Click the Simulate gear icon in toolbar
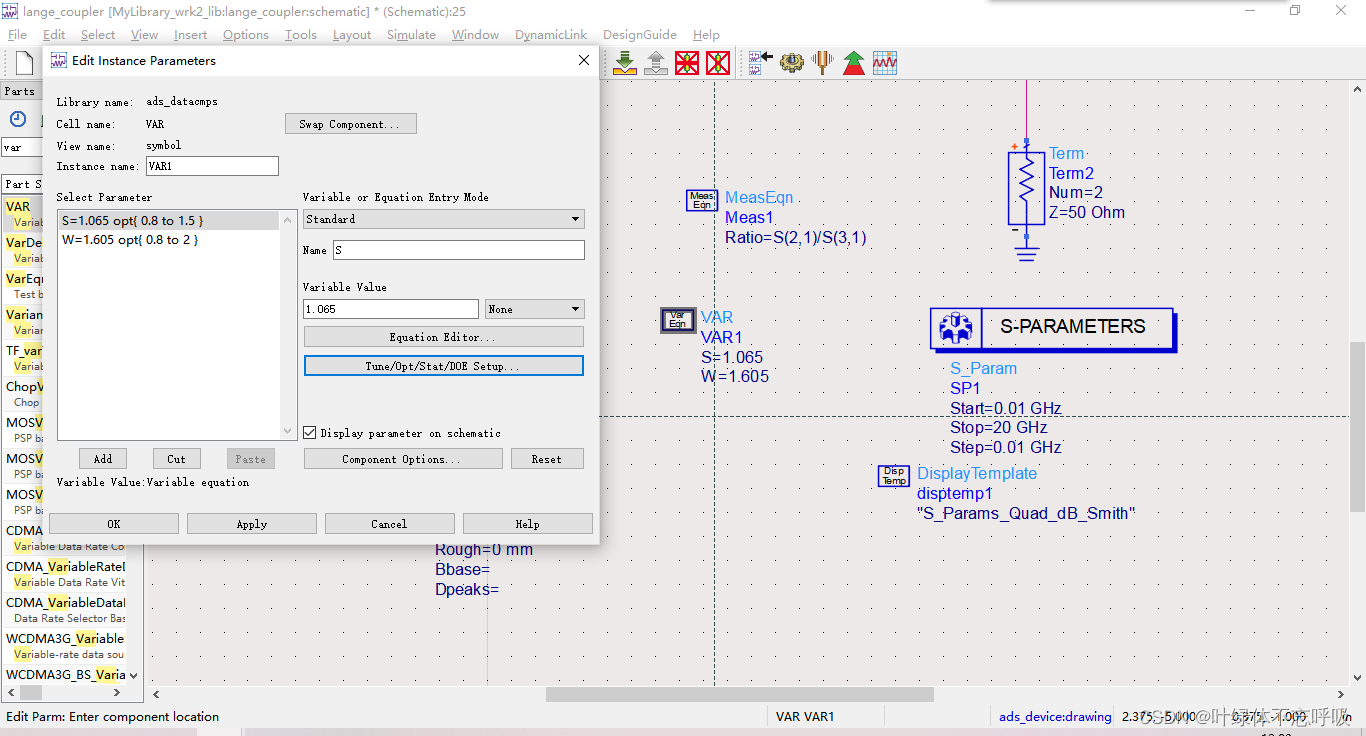 pyautogui.click(x=792, y=63)
